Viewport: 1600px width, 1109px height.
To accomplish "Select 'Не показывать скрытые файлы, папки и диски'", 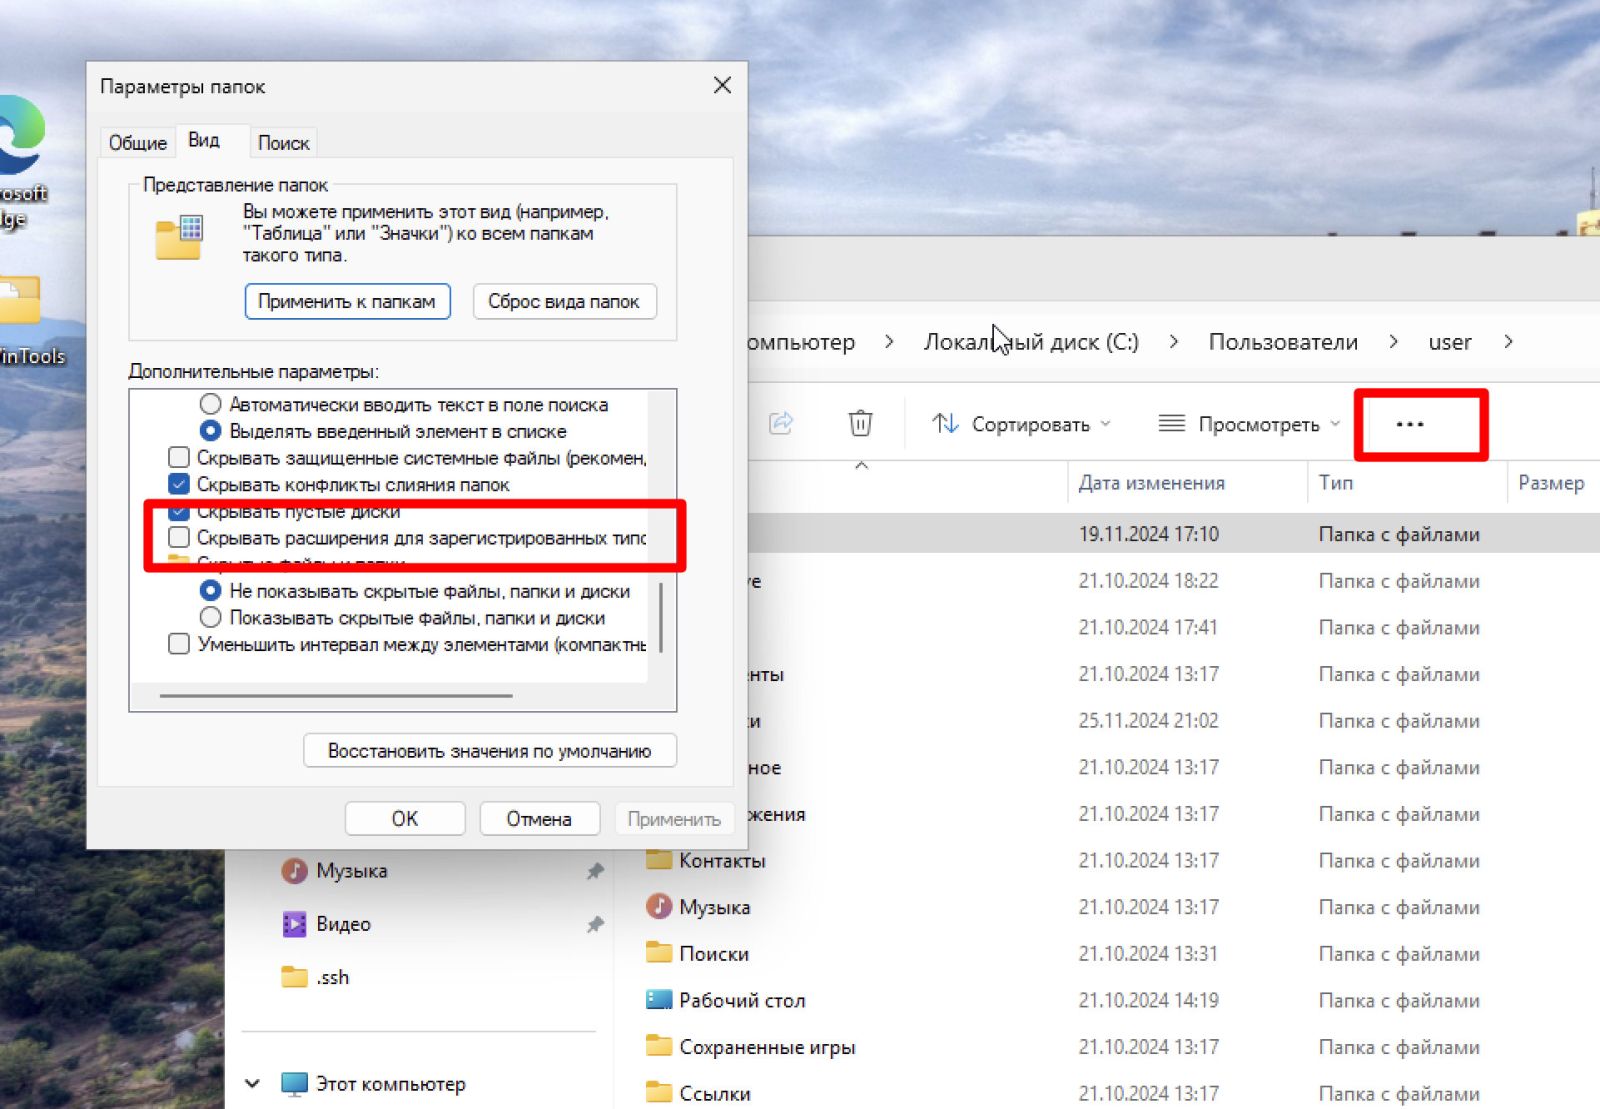I will click(x=210, y=591).
